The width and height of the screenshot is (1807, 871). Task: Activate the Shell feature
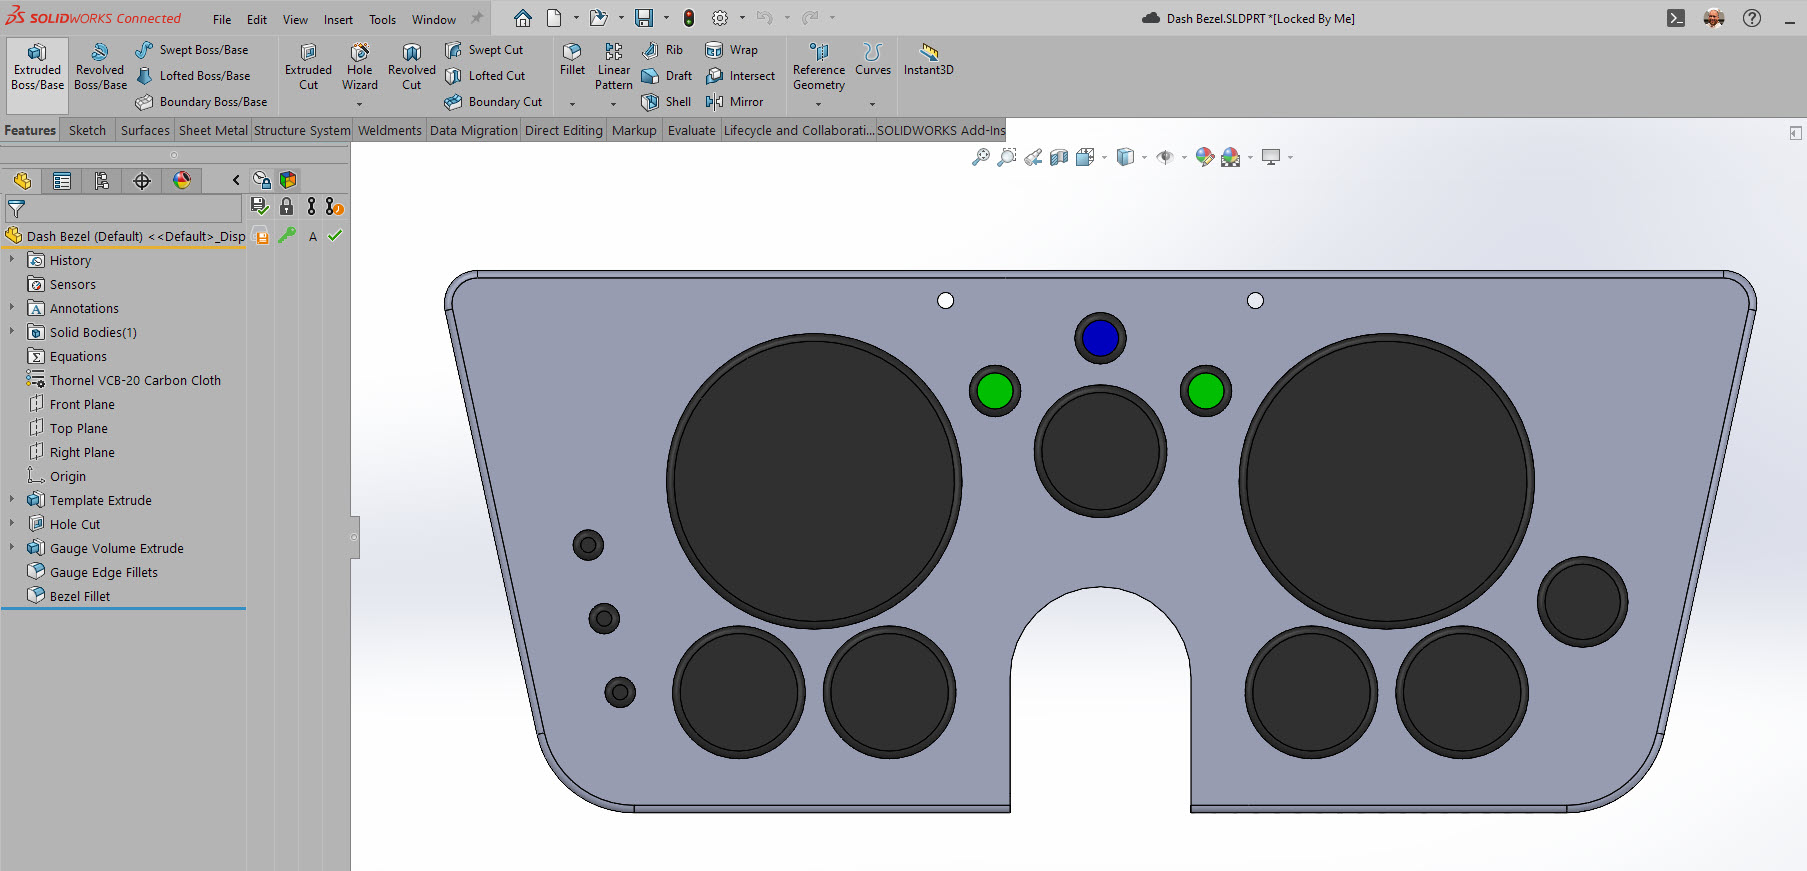667,102
